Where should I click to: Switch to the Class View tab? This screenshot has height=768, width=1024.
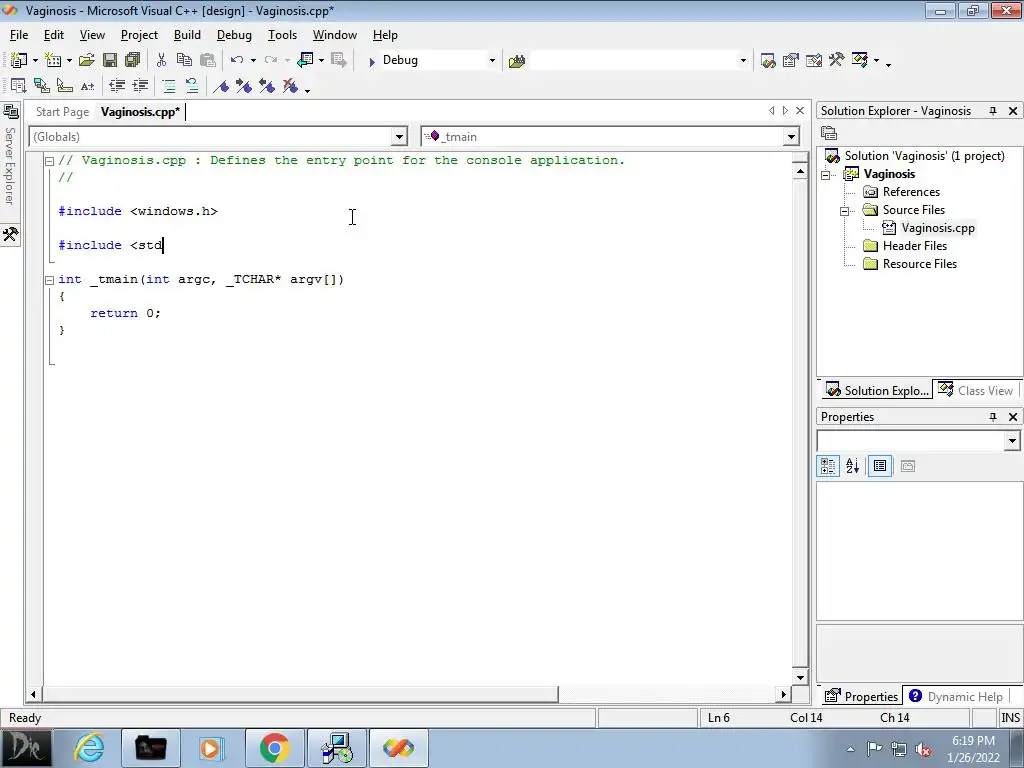tap(975, 391)
